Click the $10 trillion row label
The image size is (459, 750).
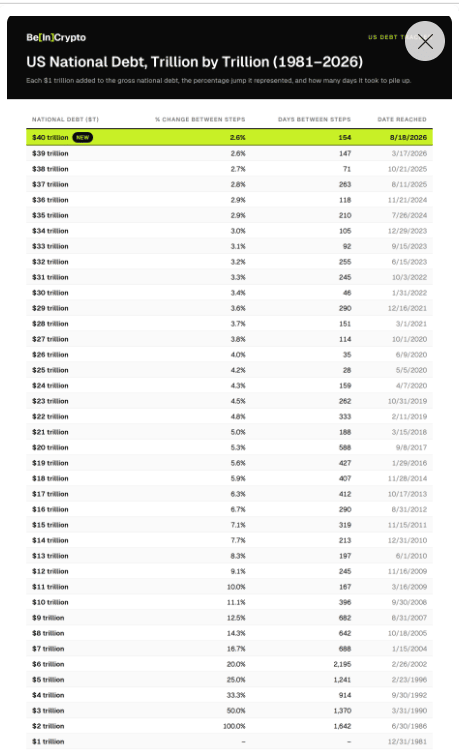[50, 602]
